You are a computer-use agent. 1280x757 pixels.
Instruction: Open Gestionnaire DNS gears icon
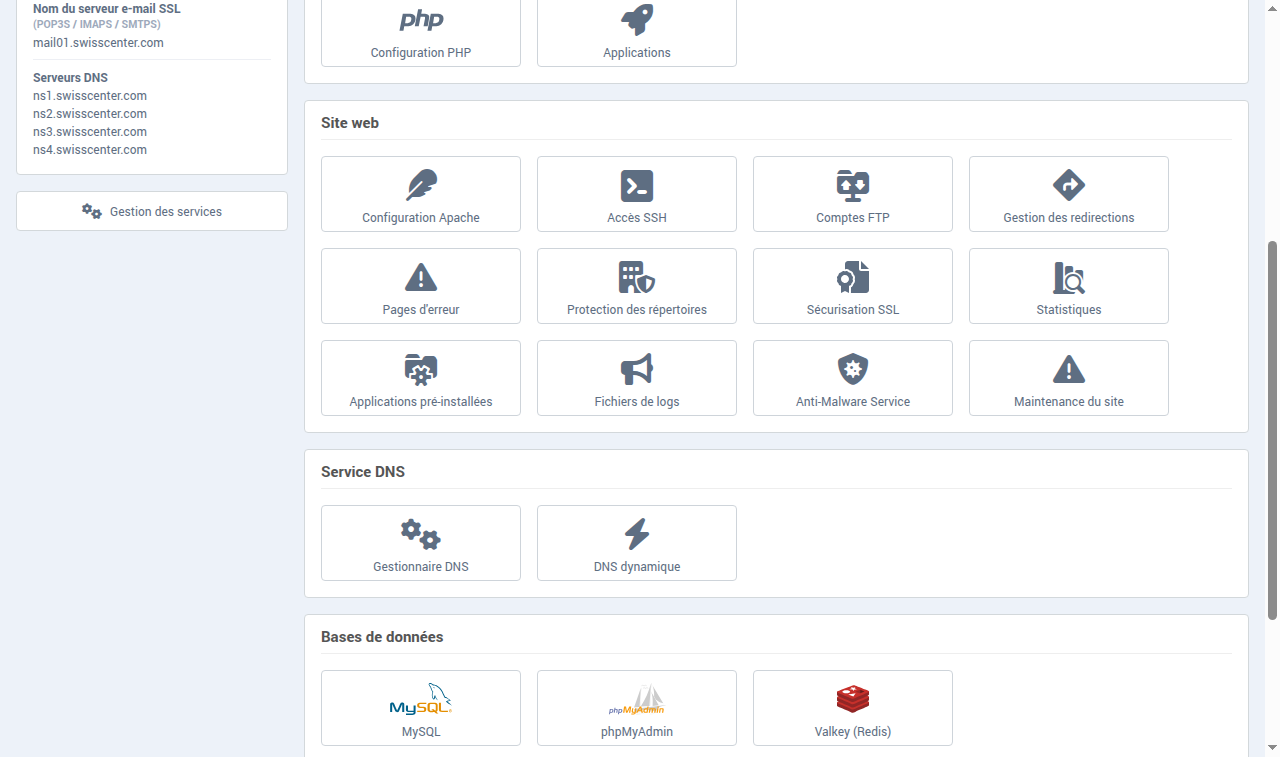[x=421, y=534]
